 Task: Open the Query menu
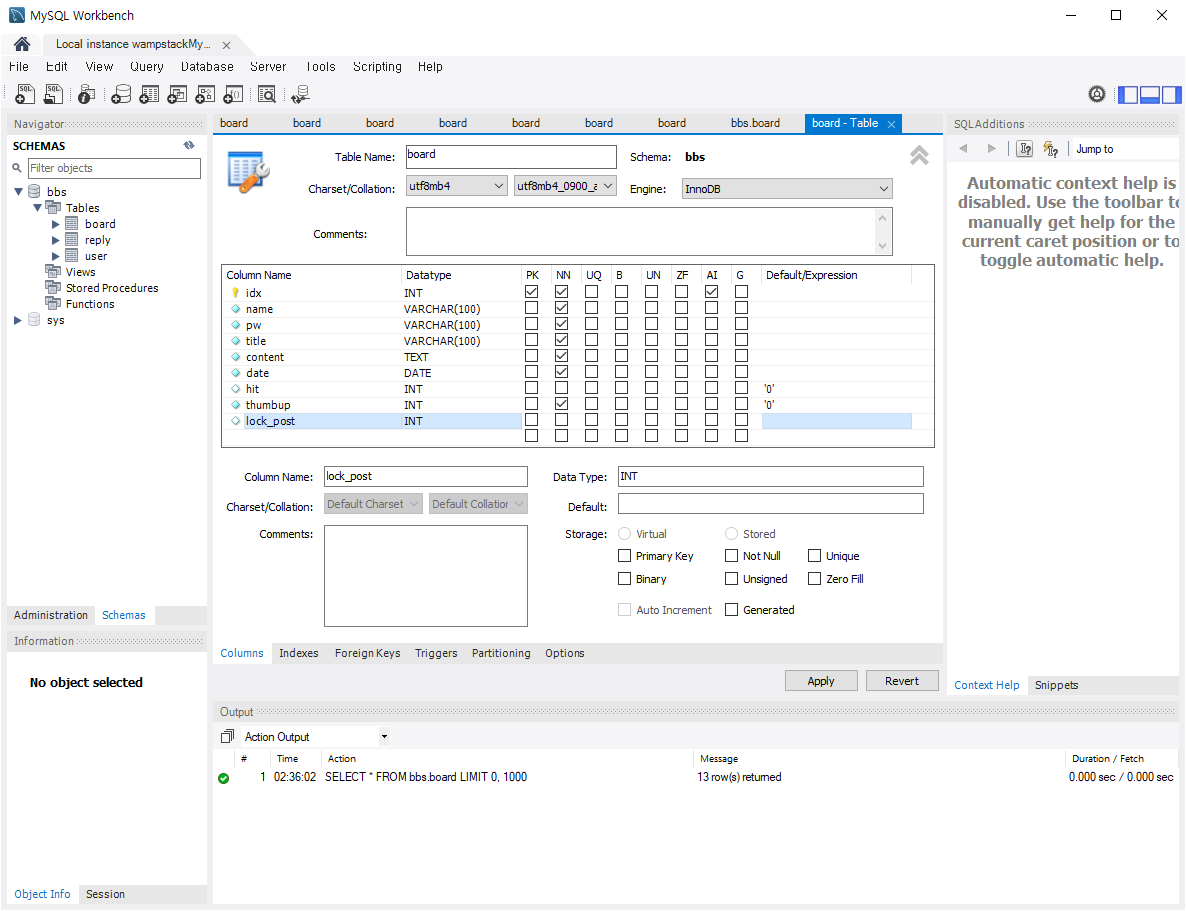coord(147,67)
